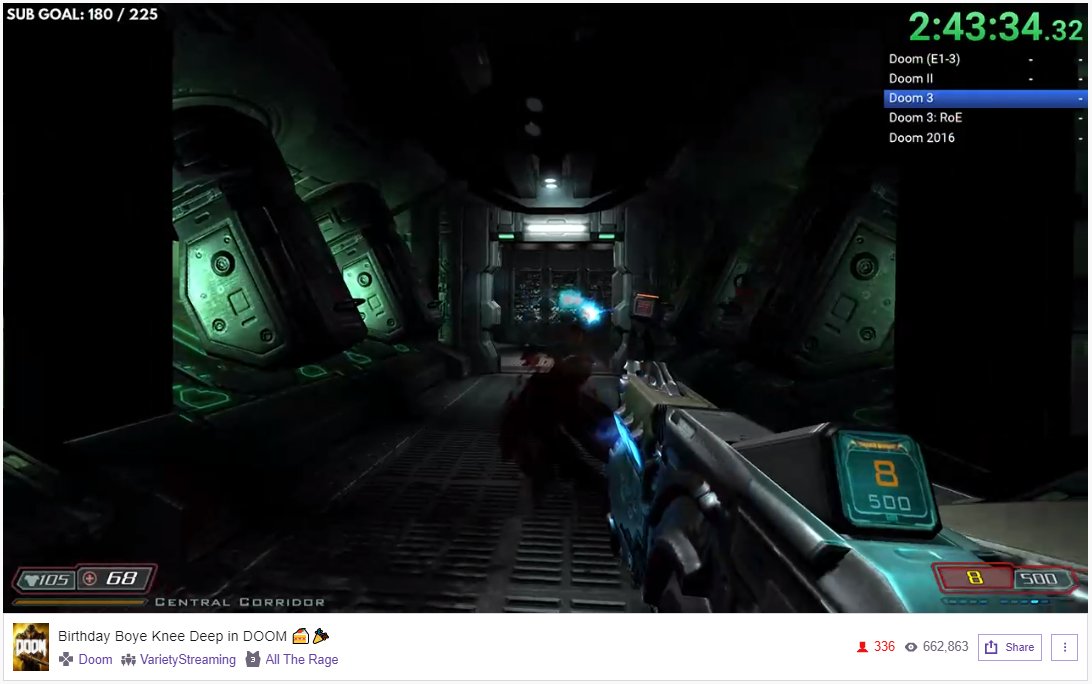Click the stream title Birthday Boye Knee Deep in DOOM
Screen dimensions: 1092x684
coord(172,636)
